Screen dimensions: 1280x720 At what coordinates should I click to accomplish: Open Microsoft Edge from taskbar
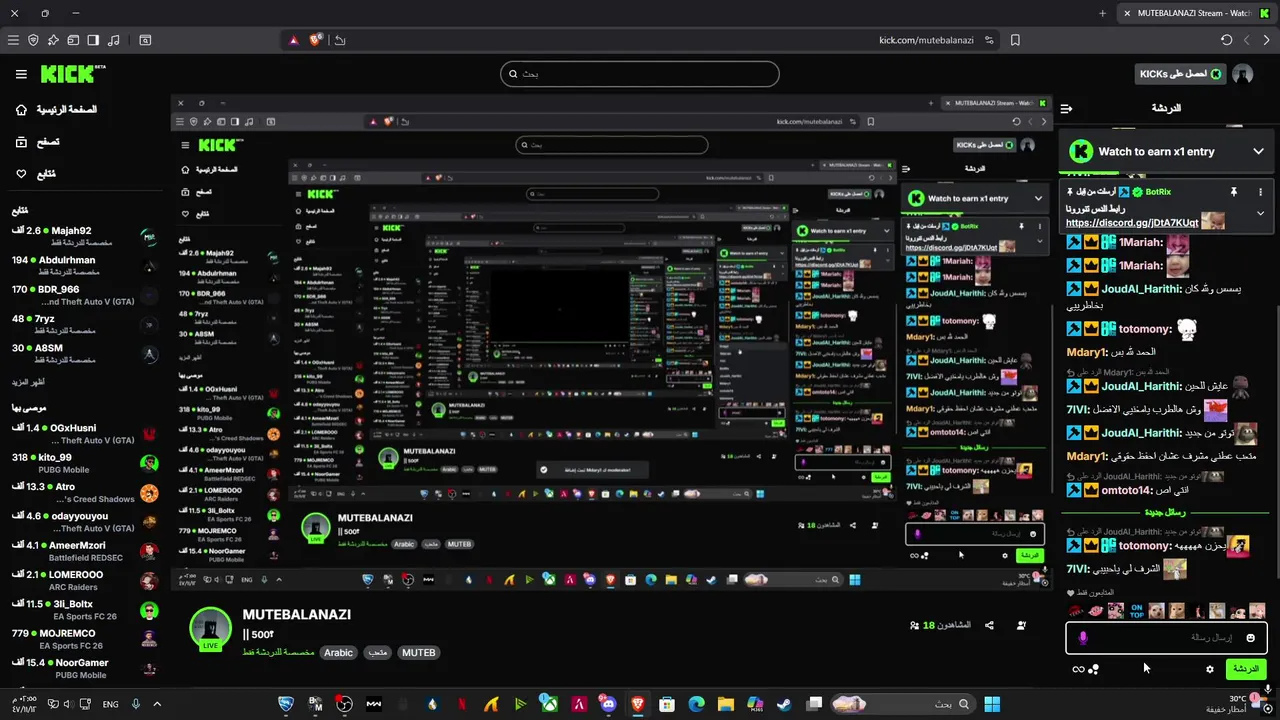696,704
